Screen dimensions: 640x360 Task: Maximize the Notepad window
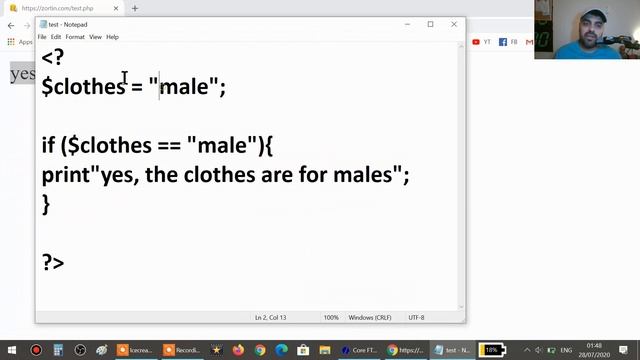(x=430, y=24)
